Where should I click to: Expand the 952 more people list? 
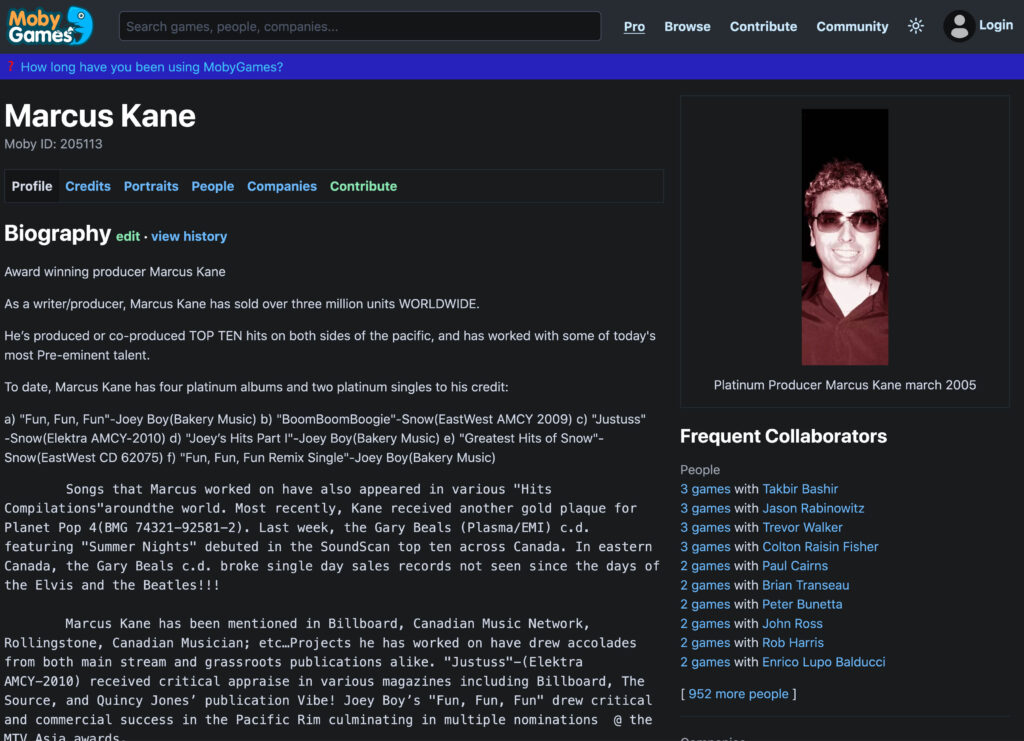[x=739, y=694]
